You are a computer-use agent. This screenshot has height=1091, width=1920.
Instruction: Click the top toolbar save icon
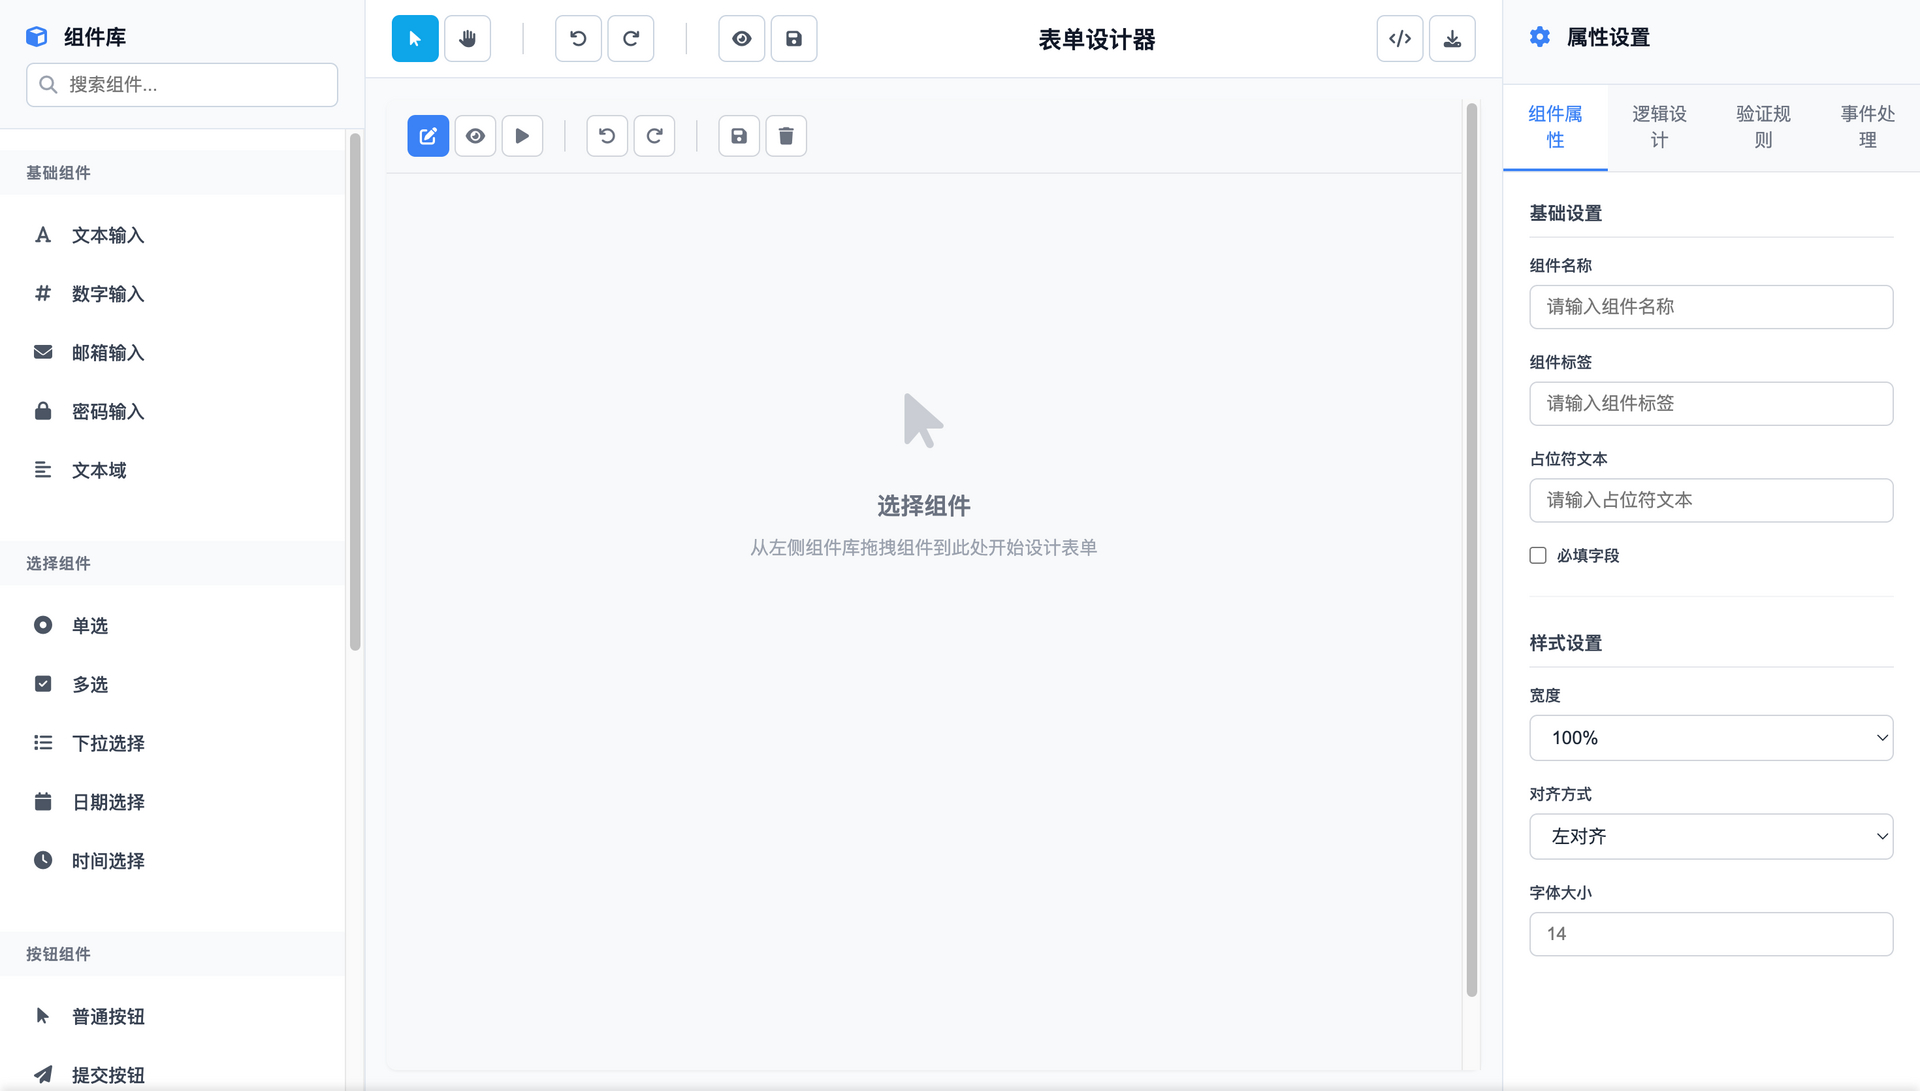[794, 39]
